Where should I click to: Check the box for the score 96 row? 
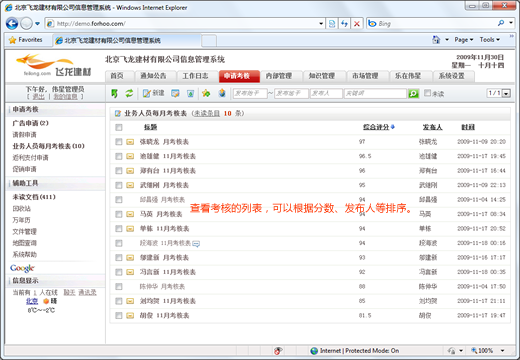(x=119, y=171)
